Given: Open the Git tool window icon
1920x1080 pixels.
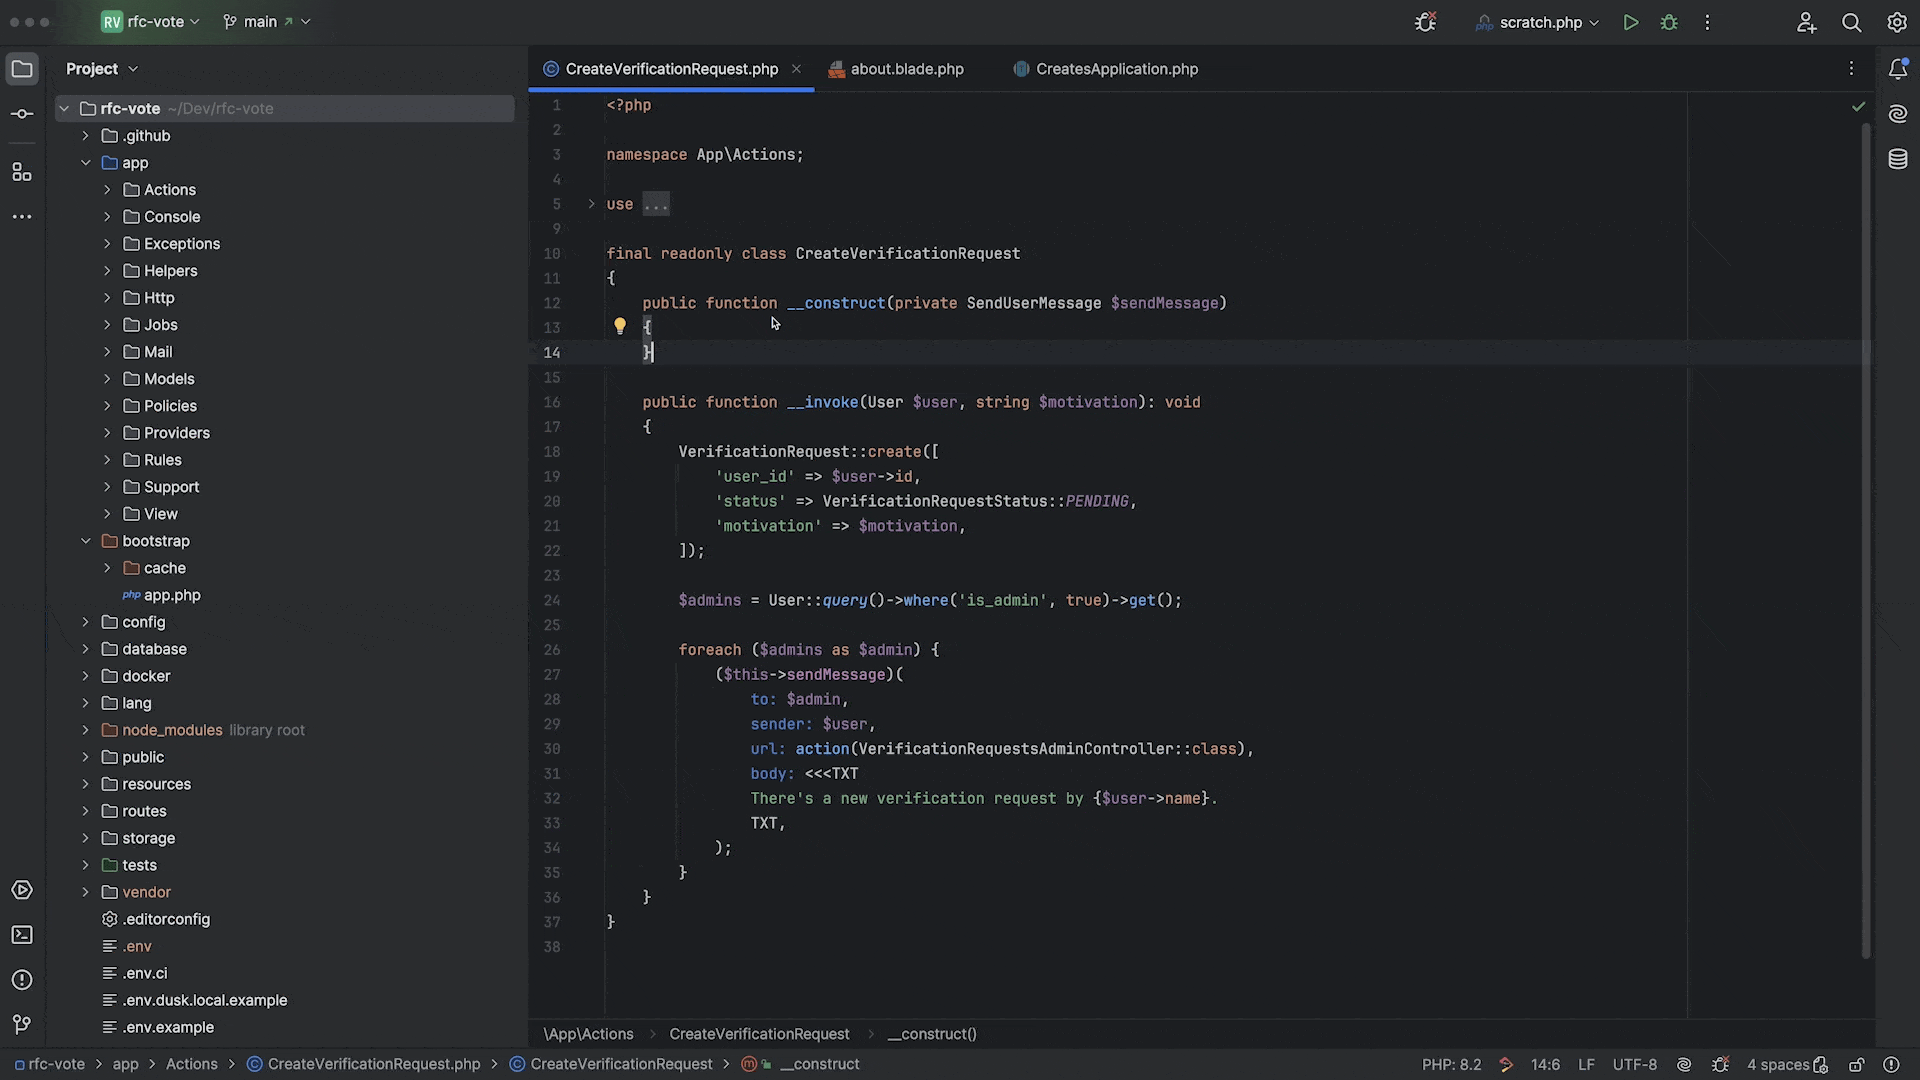Looking at the screenshot, I should coord(22,1024).
